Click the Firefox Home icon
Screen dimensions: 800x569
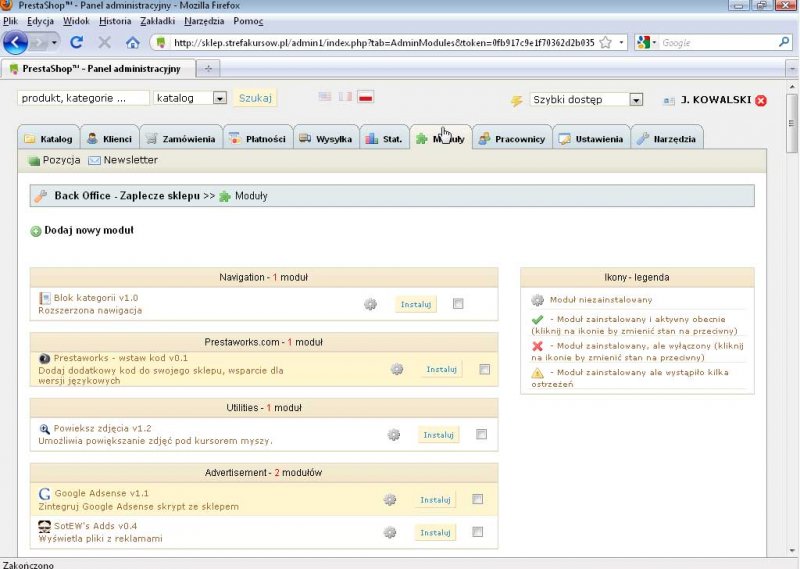tap(132, 43)
